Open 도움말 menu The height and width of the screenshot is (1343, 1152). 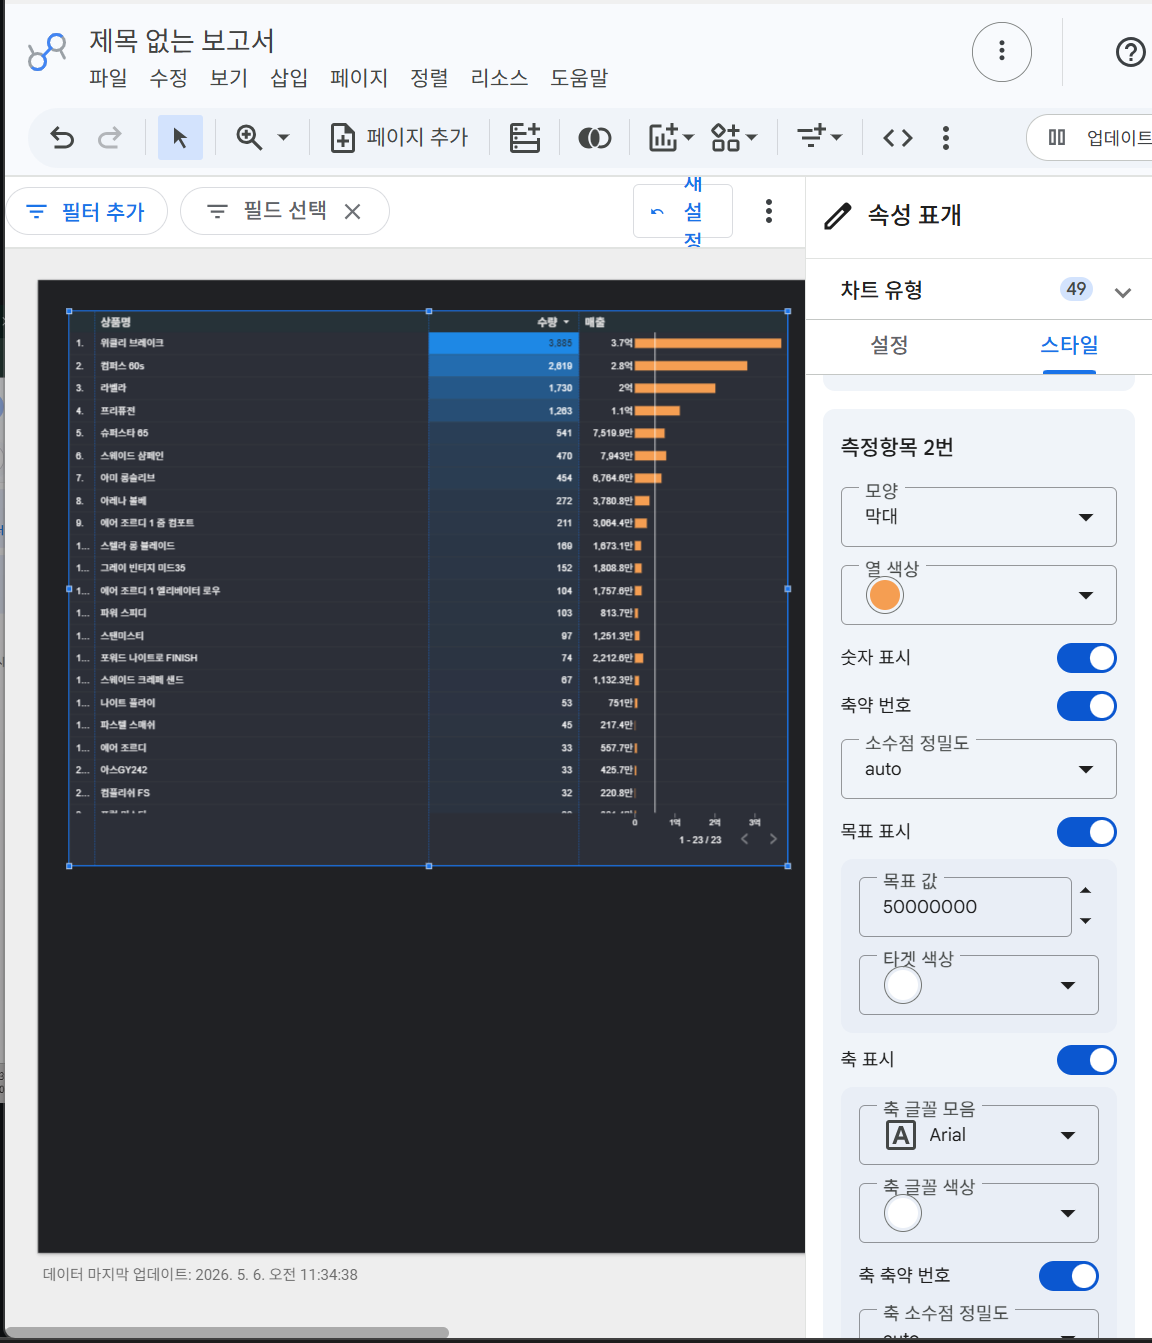tap(579, 78)
